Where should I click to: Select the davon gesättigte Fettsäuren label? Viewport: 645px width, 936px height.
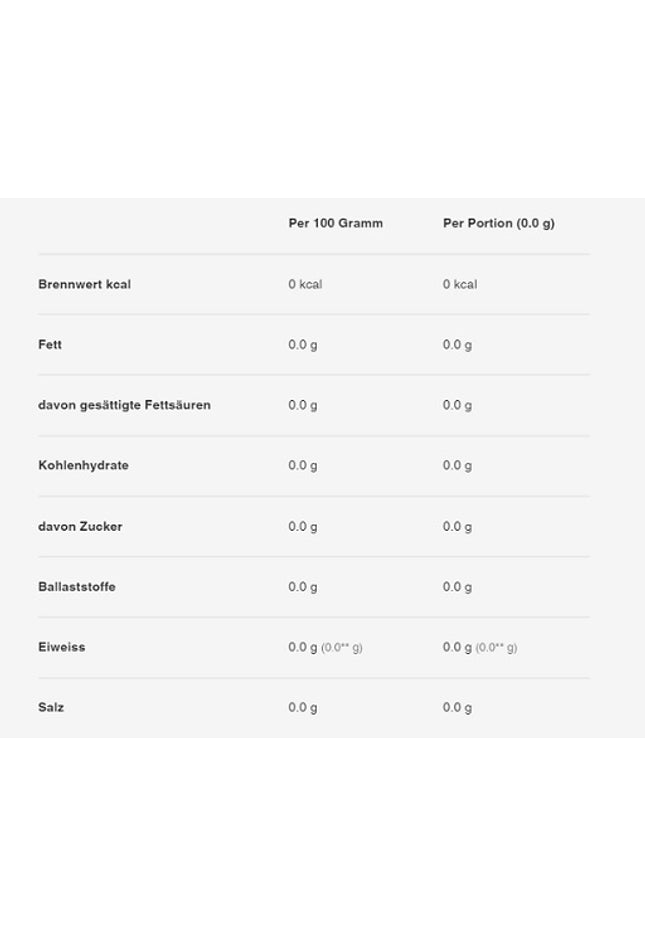point(124,405)
